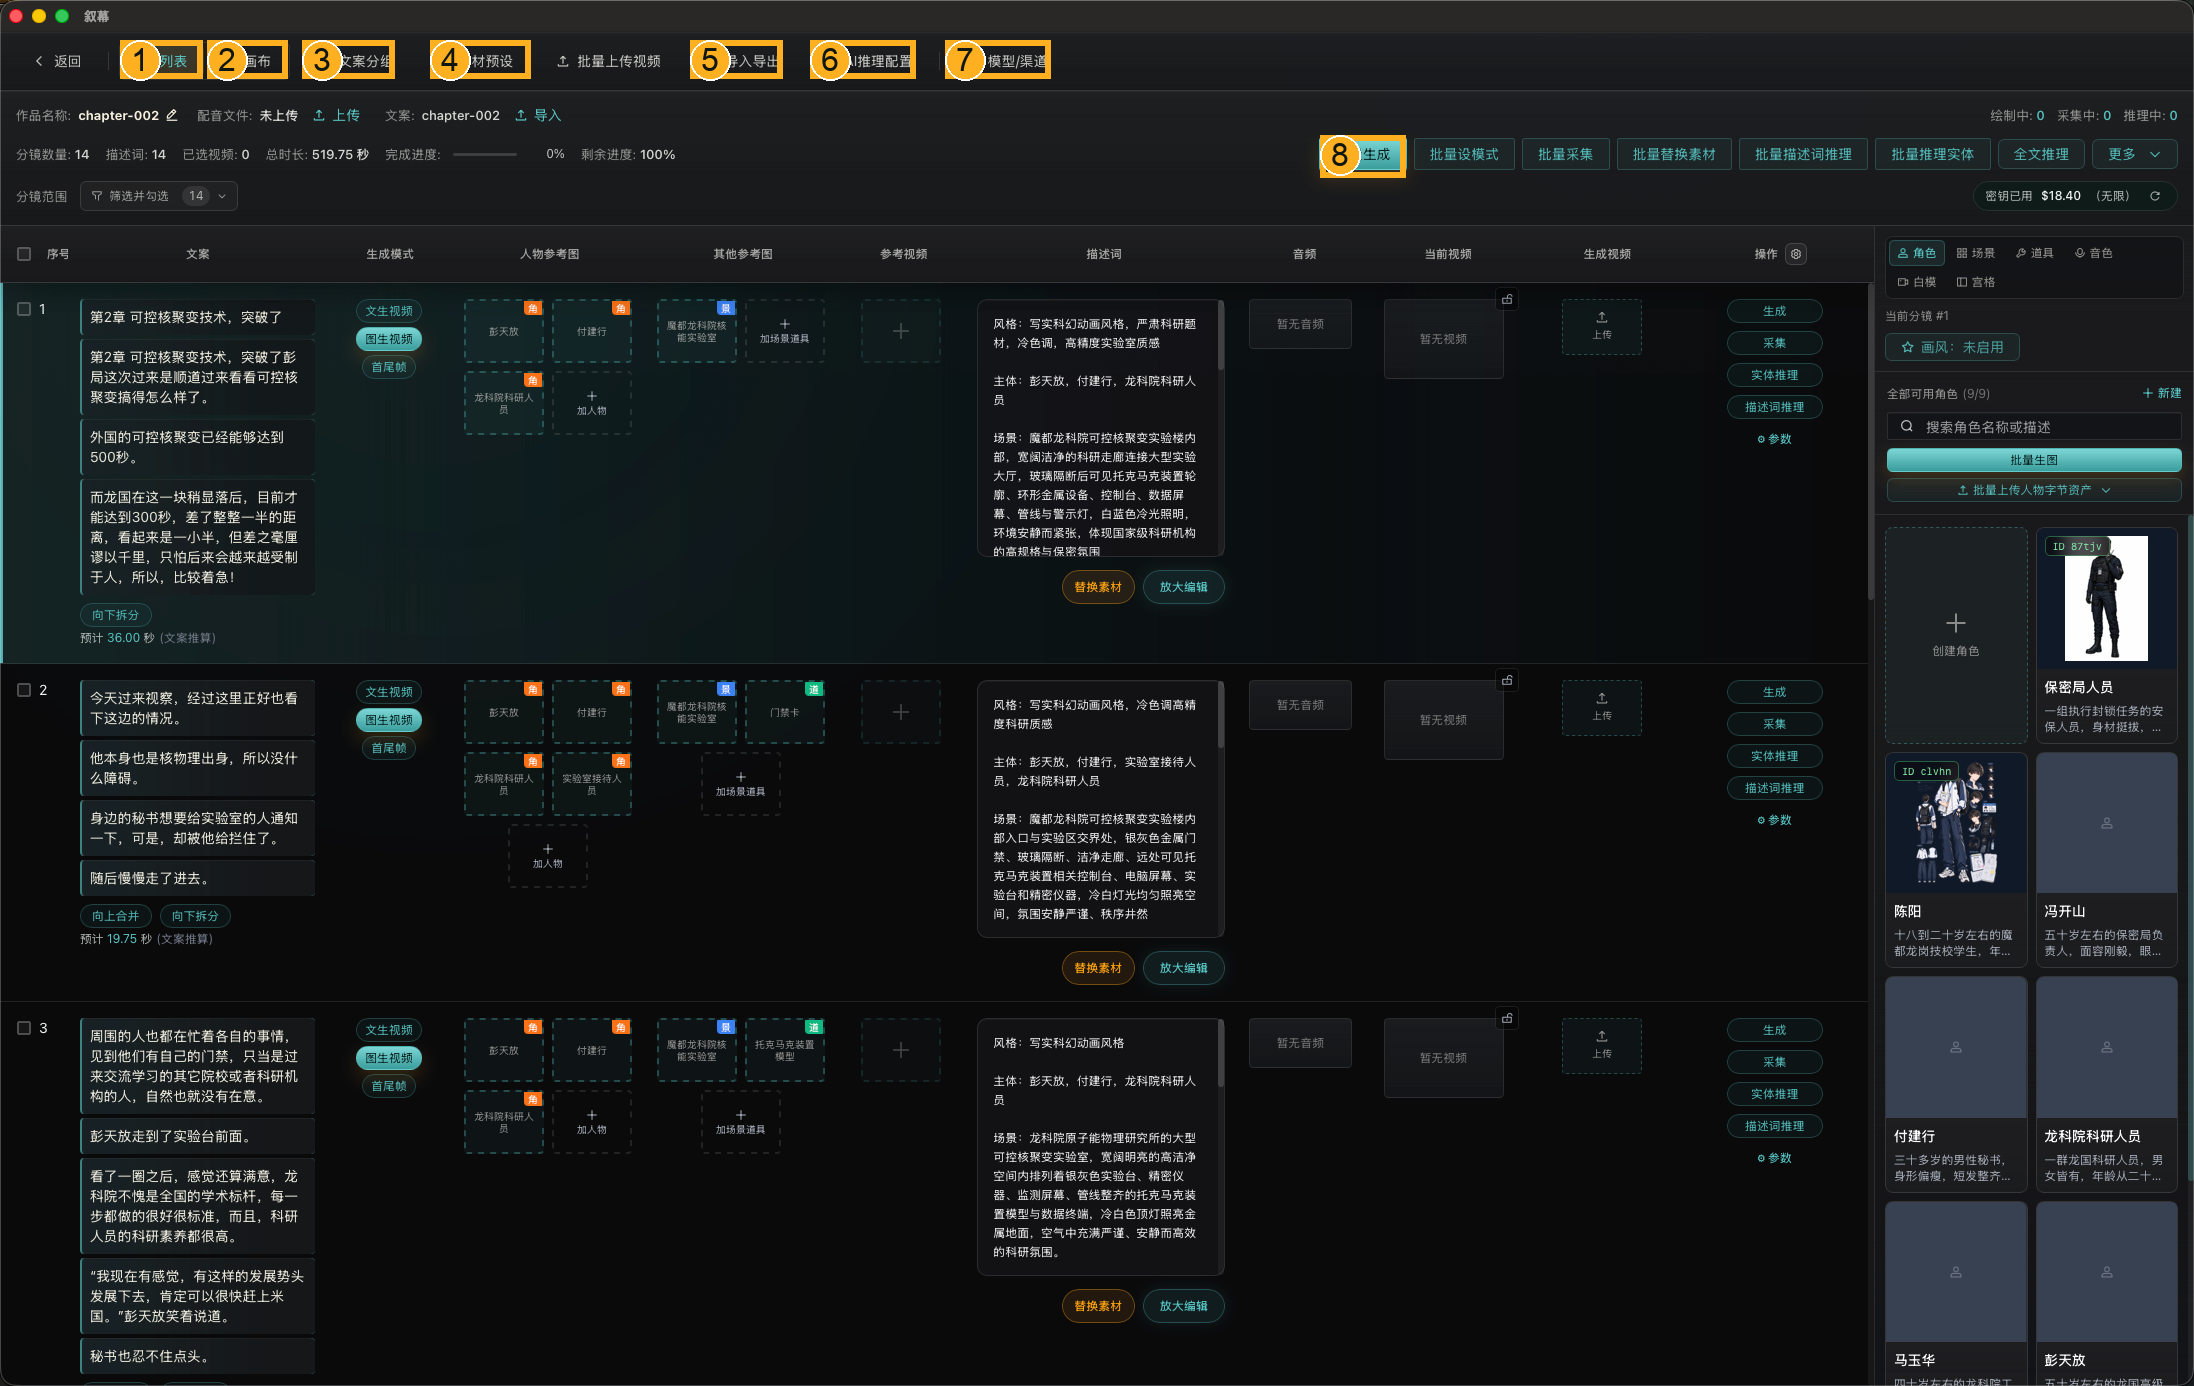The width and height of the screenshot is (2194, 1386).
Task: Focus the 搜索角色名称或描述 search field
Action: tap(2033, 427)
